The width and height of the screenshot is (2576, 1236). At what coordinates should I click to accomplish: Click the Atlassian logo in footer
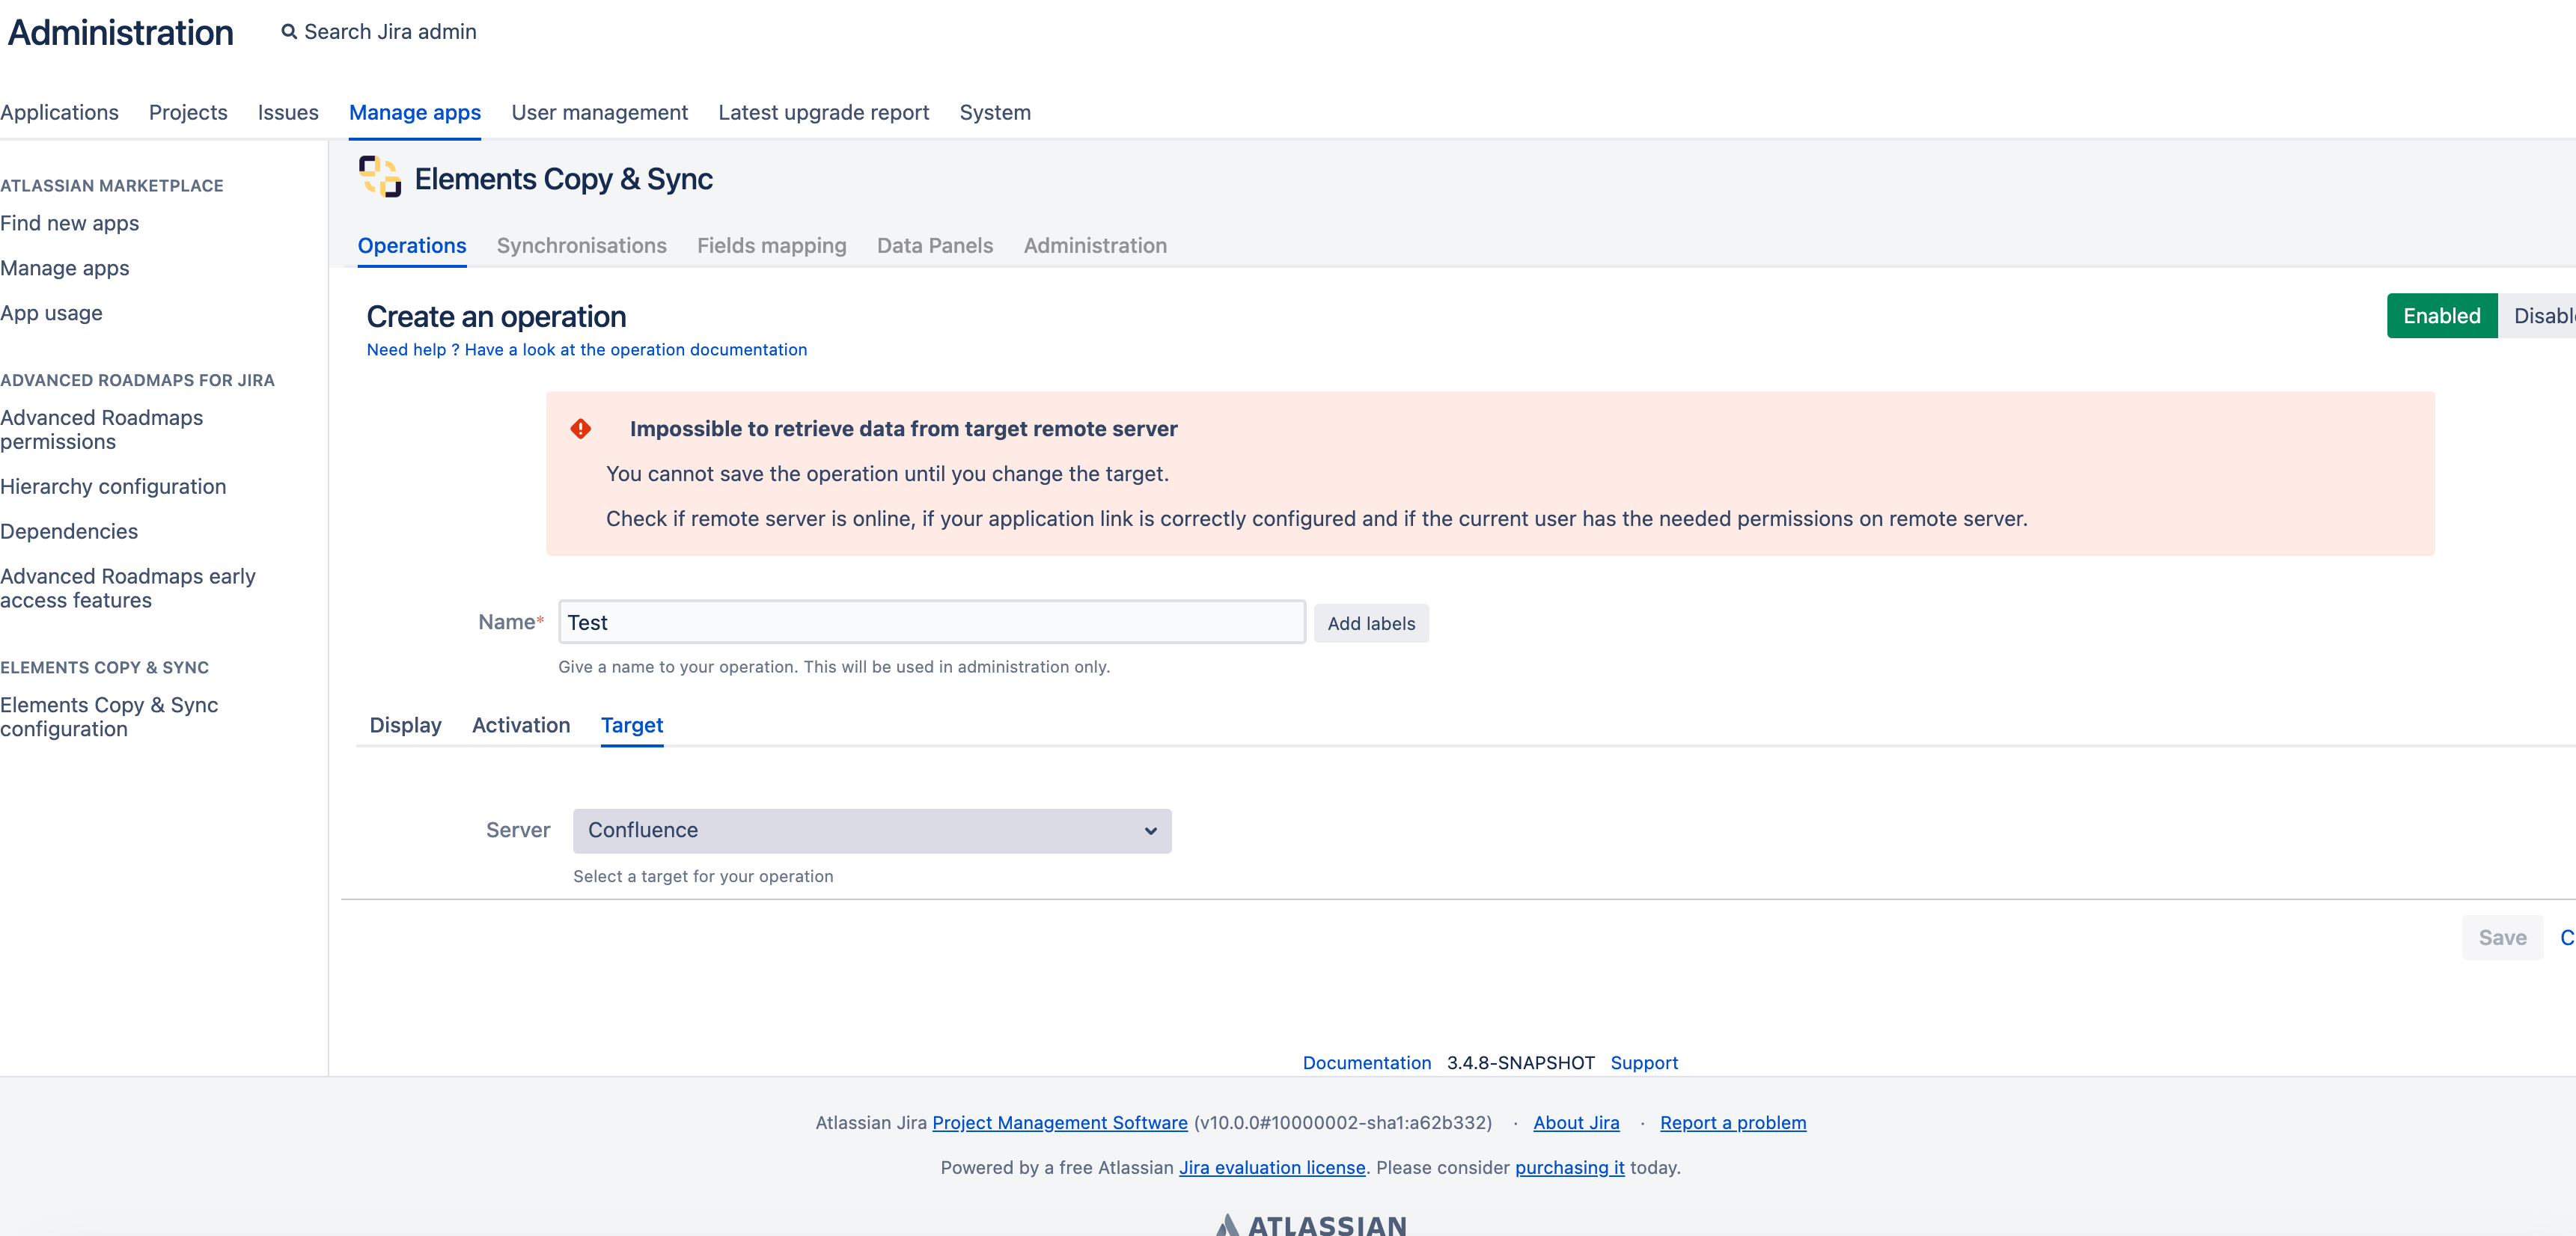[x=1310, y=1224]
